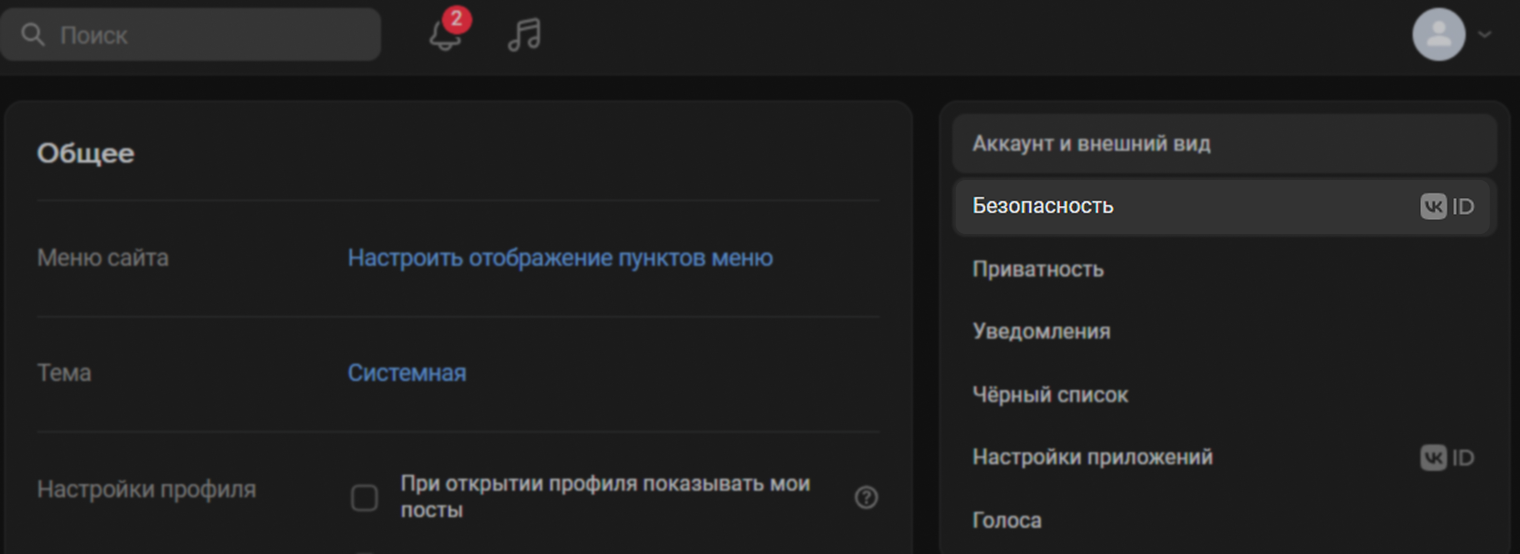1520x554 pixels.
Task: Click VK ID badge beside Настройки приложений
Action: (1447, 458)
